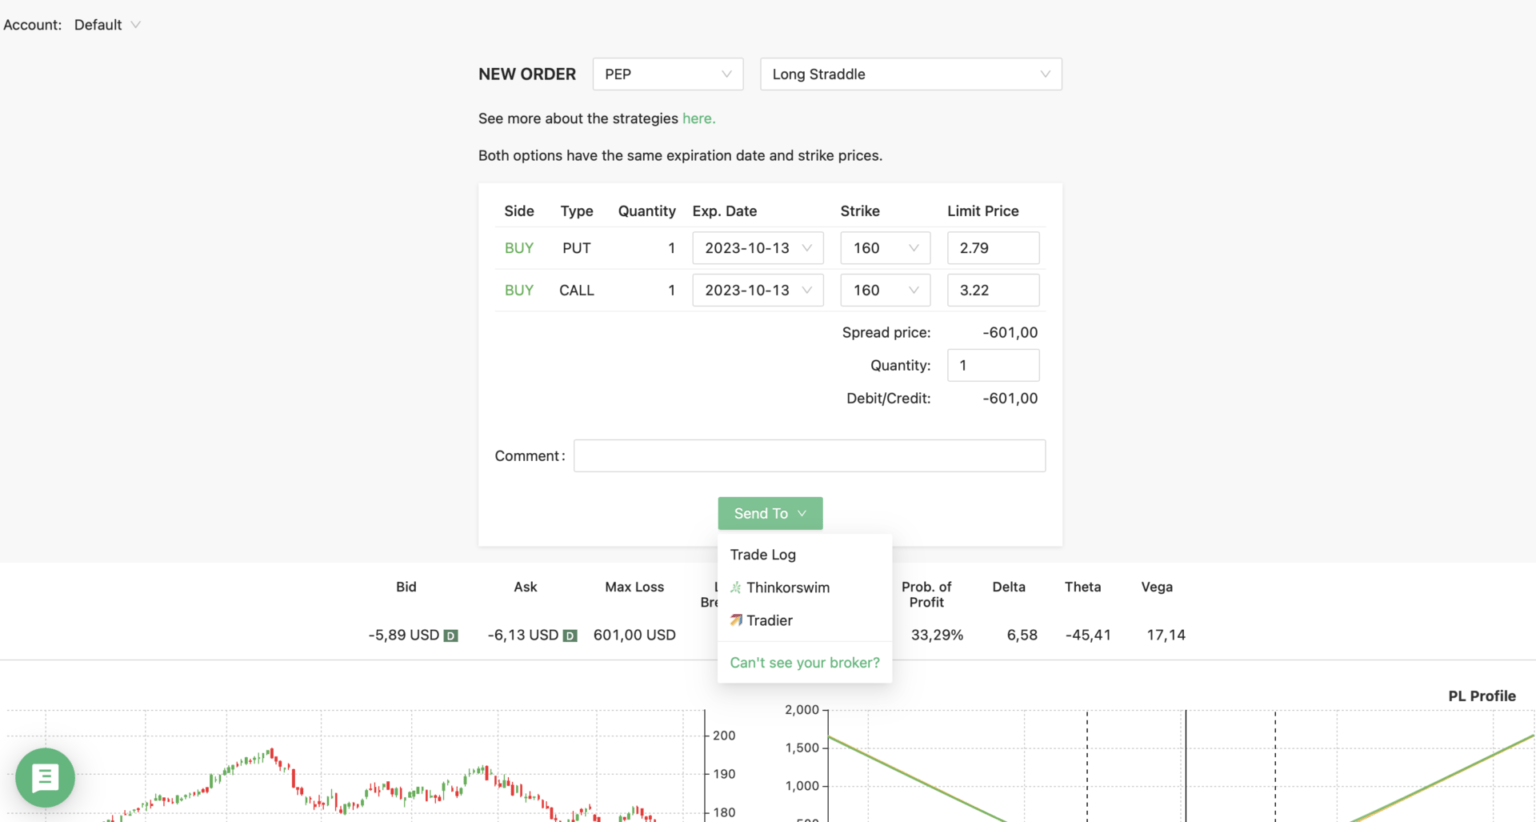Open the PEP symbol dropdown
This screenshot has height=822, width=1536.
click(x=668, y=74)
